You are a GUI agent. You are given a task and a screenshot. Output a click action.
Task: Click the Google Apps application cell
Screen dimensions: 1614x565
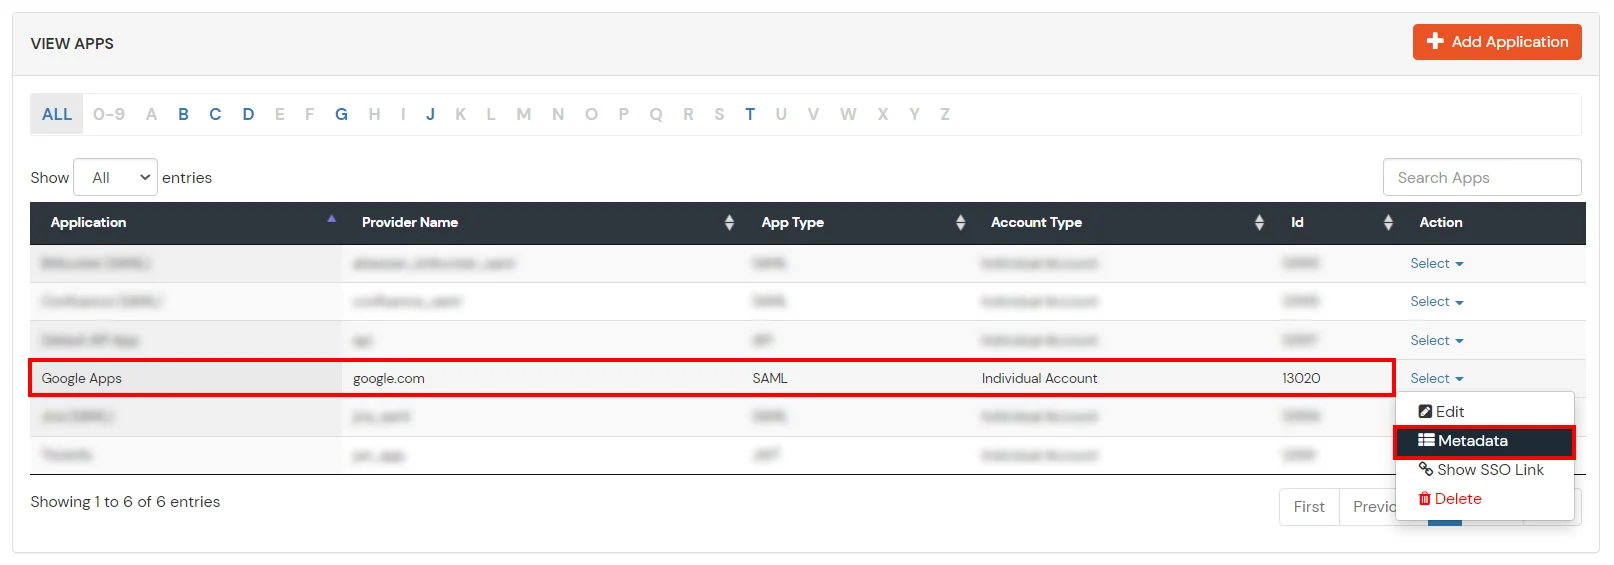point(186,378)
